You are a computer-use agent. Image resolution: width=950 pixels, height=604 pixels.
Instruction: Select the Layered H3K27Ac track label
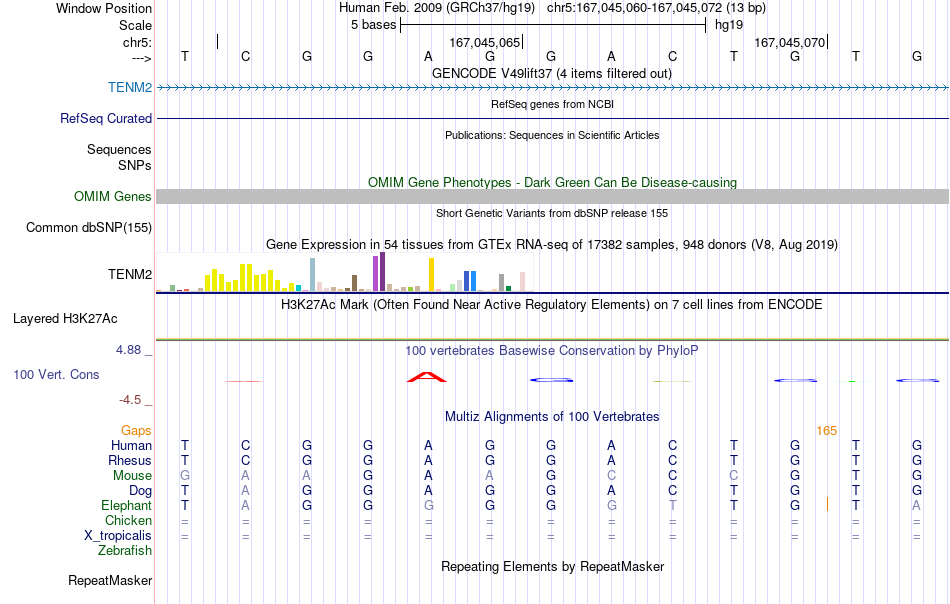tap(65, 319)
